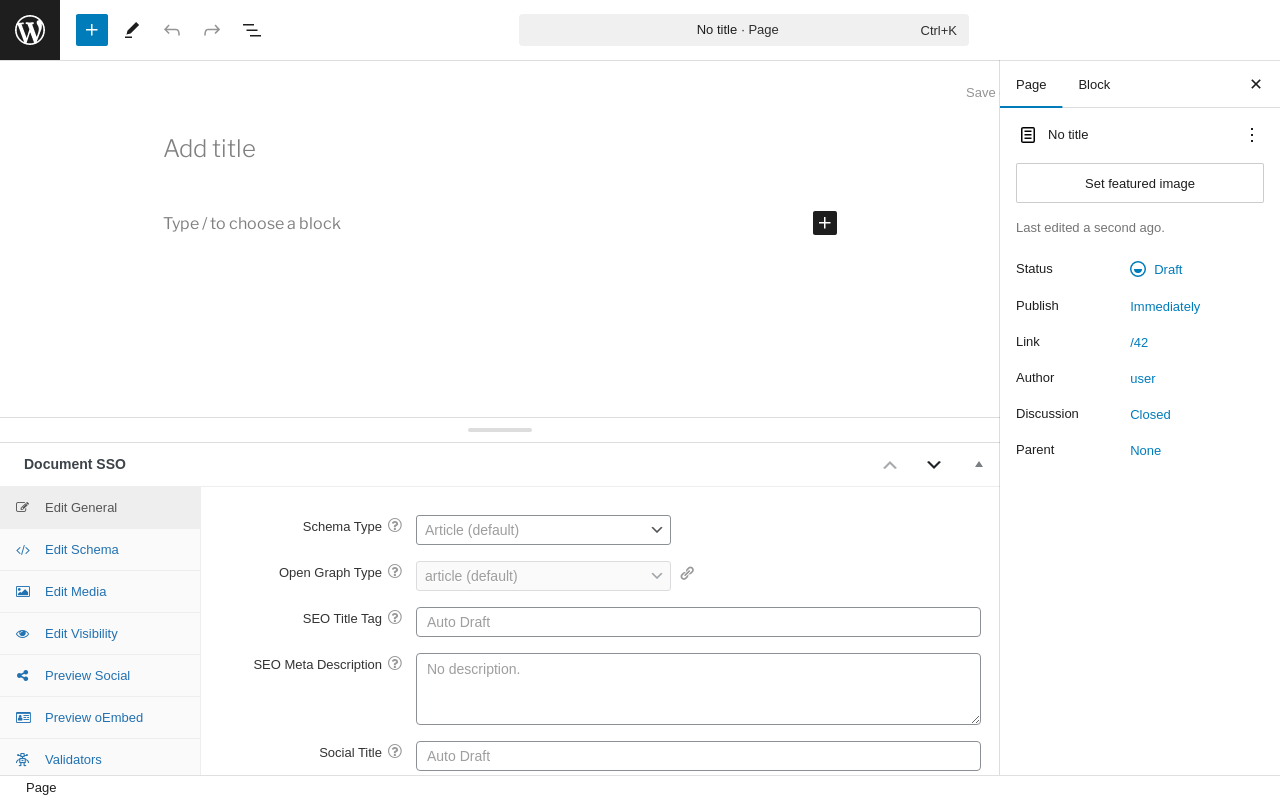
Task: Click the inline add block button
Action: 825,223
